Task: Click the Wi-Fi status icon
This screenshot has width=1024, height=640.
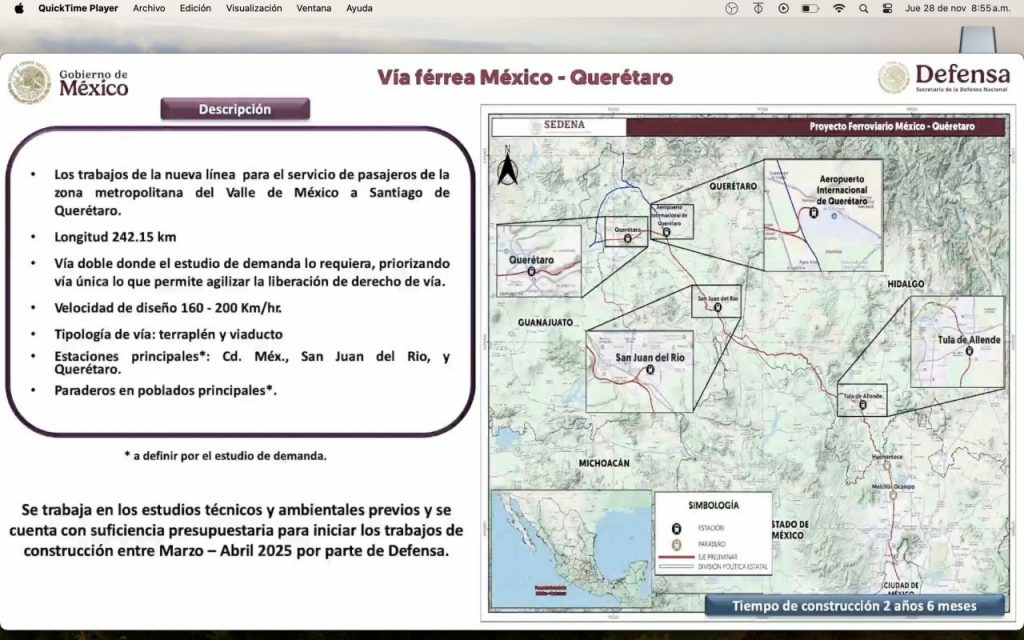Action: pyautogui.click(x=838, y=8)
